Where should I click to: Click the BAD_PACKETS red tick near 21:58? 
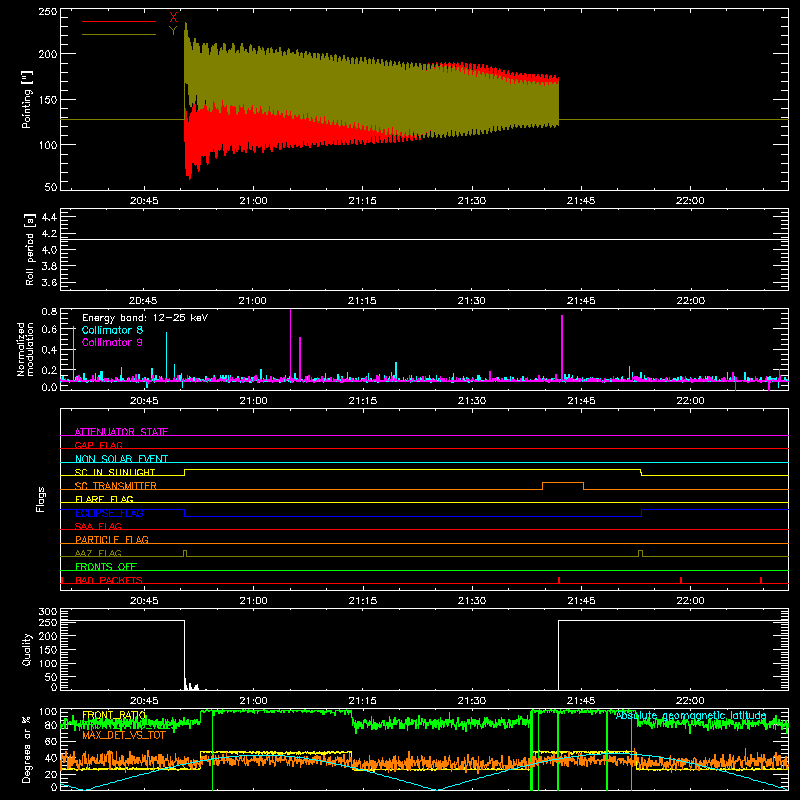(x=681, y=580)
